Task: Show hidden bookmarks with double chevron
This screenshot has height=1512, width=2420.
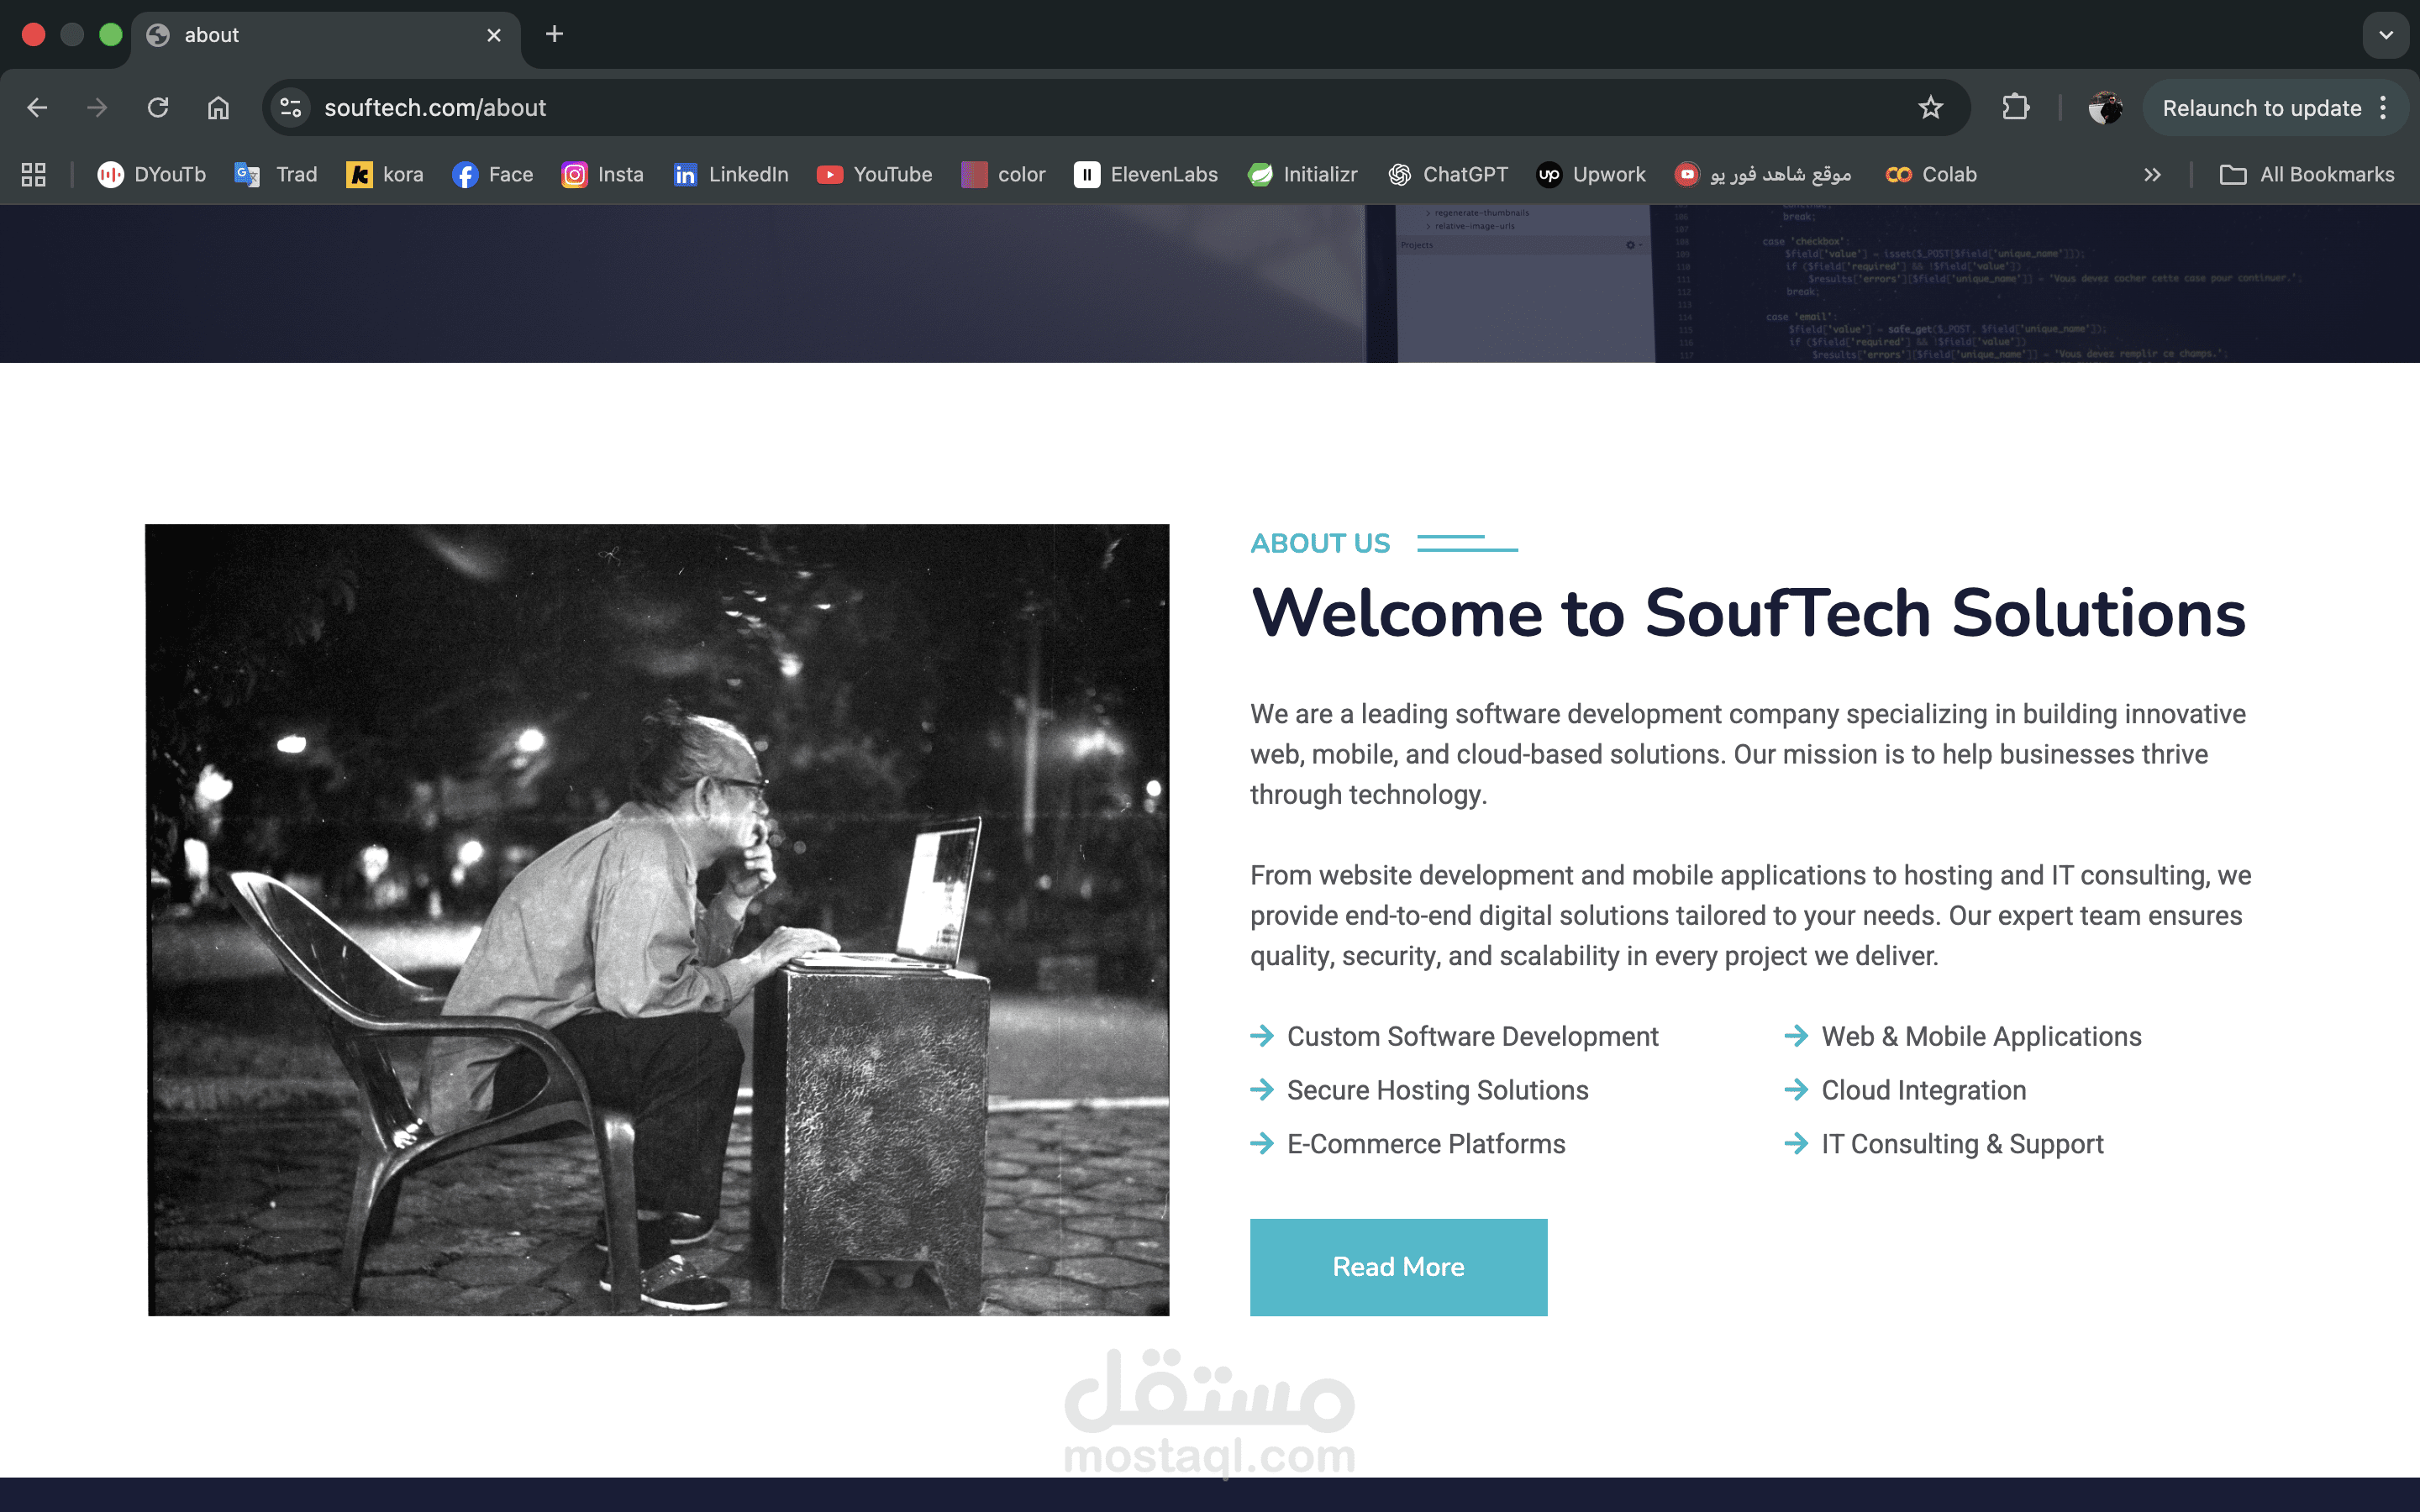Action: [x=2152, y=175]
